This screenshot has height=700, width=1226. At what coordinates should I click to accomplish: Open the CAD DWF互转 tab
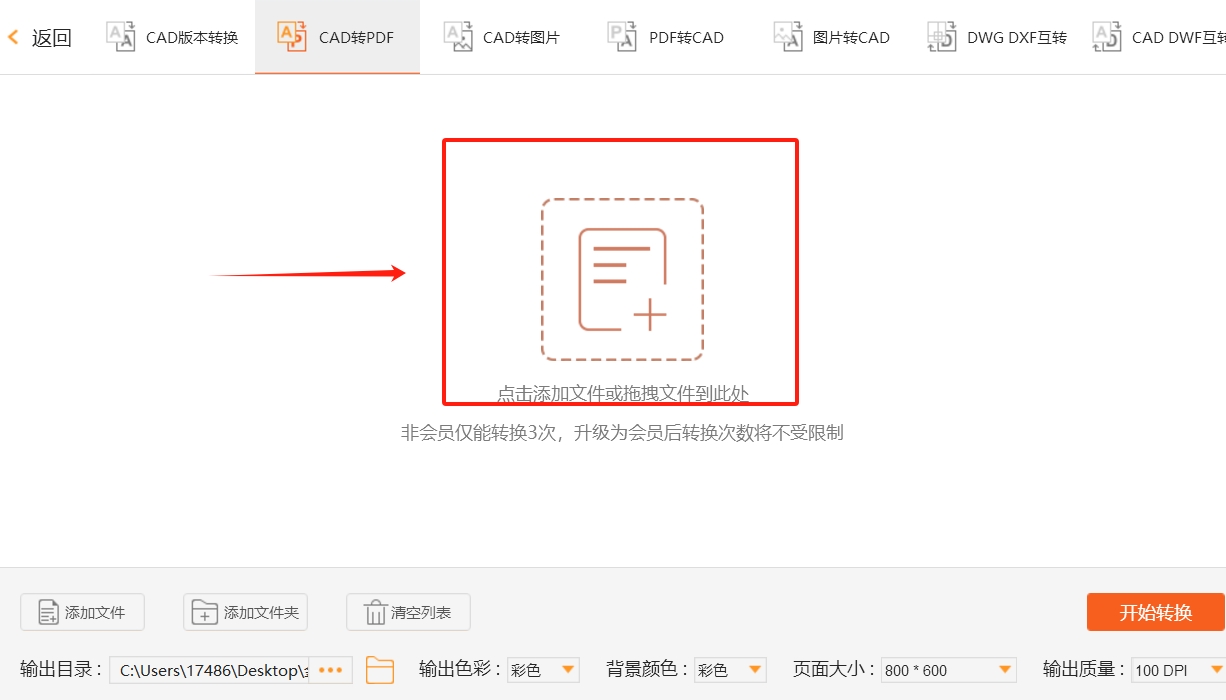1158,37
